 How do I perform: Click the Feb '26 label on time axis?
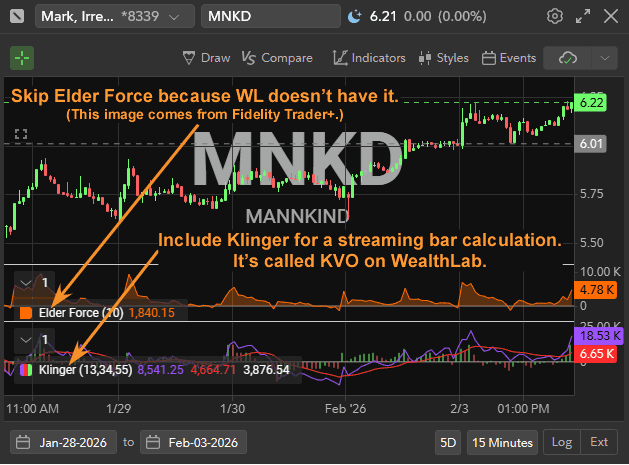[x=345, y=409]
